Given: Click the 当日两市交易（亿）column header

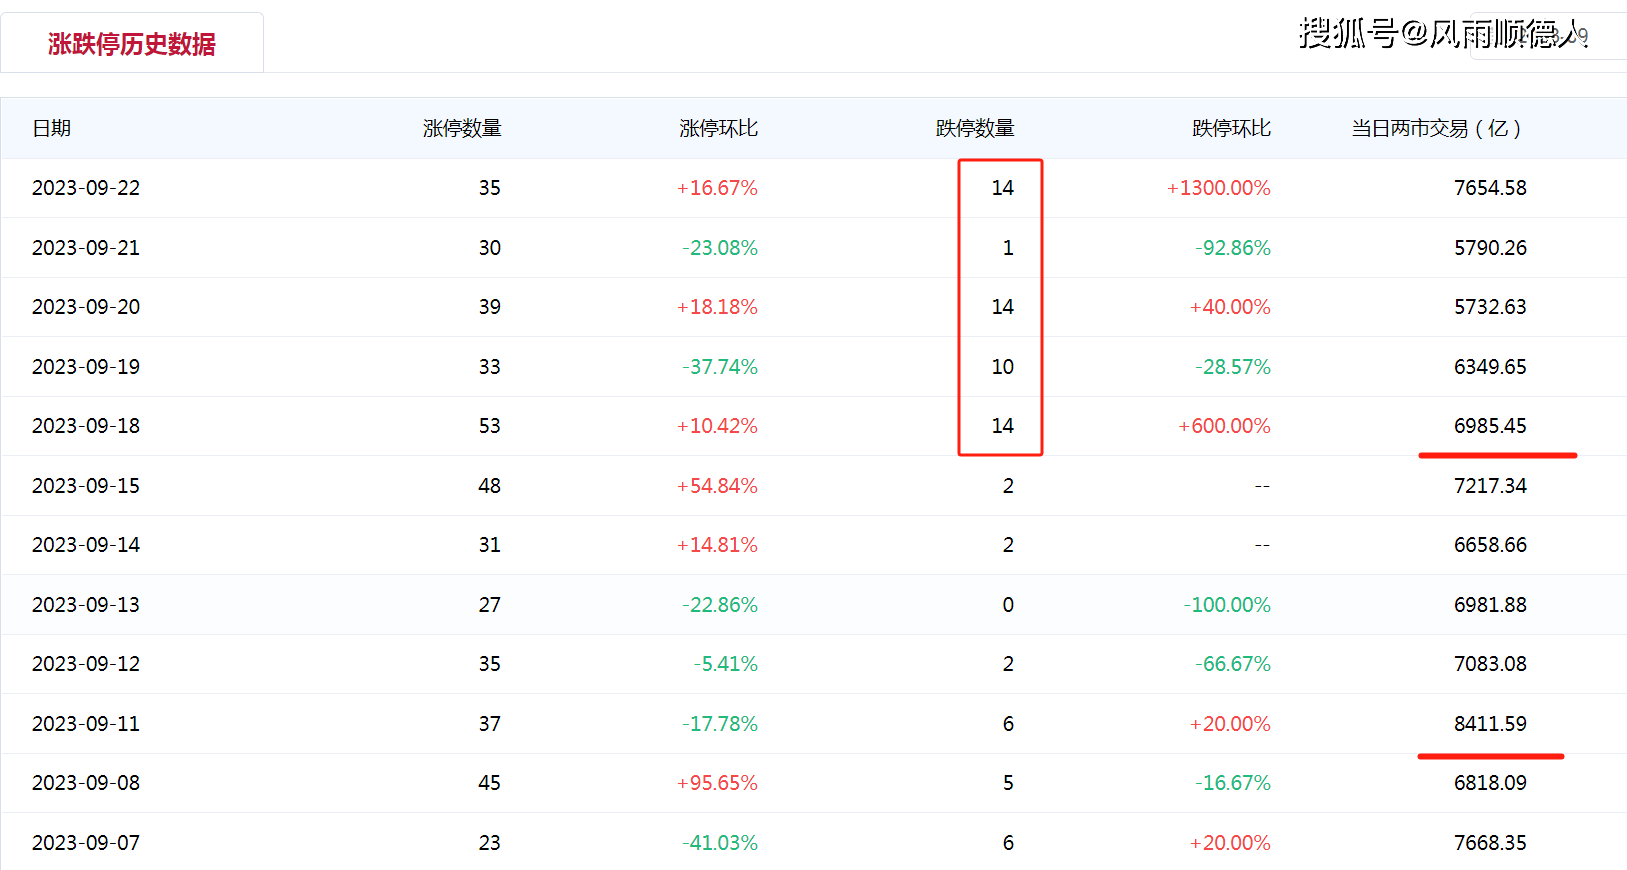Looking at the screenshot, I should 1436,128.
